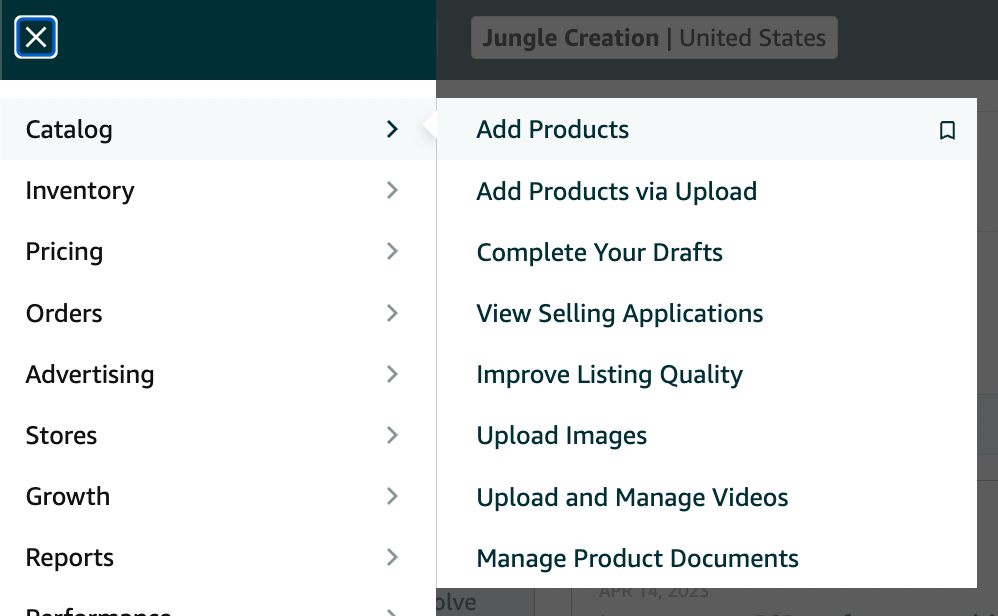Open the Stores menu category
Viewport: 998px width, 616px height.
coord(218,435)
